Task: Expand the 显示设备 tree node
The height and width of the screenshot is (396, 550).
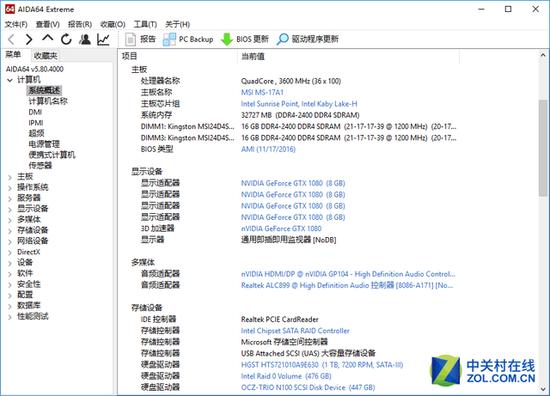Action: tap(10, 209)
